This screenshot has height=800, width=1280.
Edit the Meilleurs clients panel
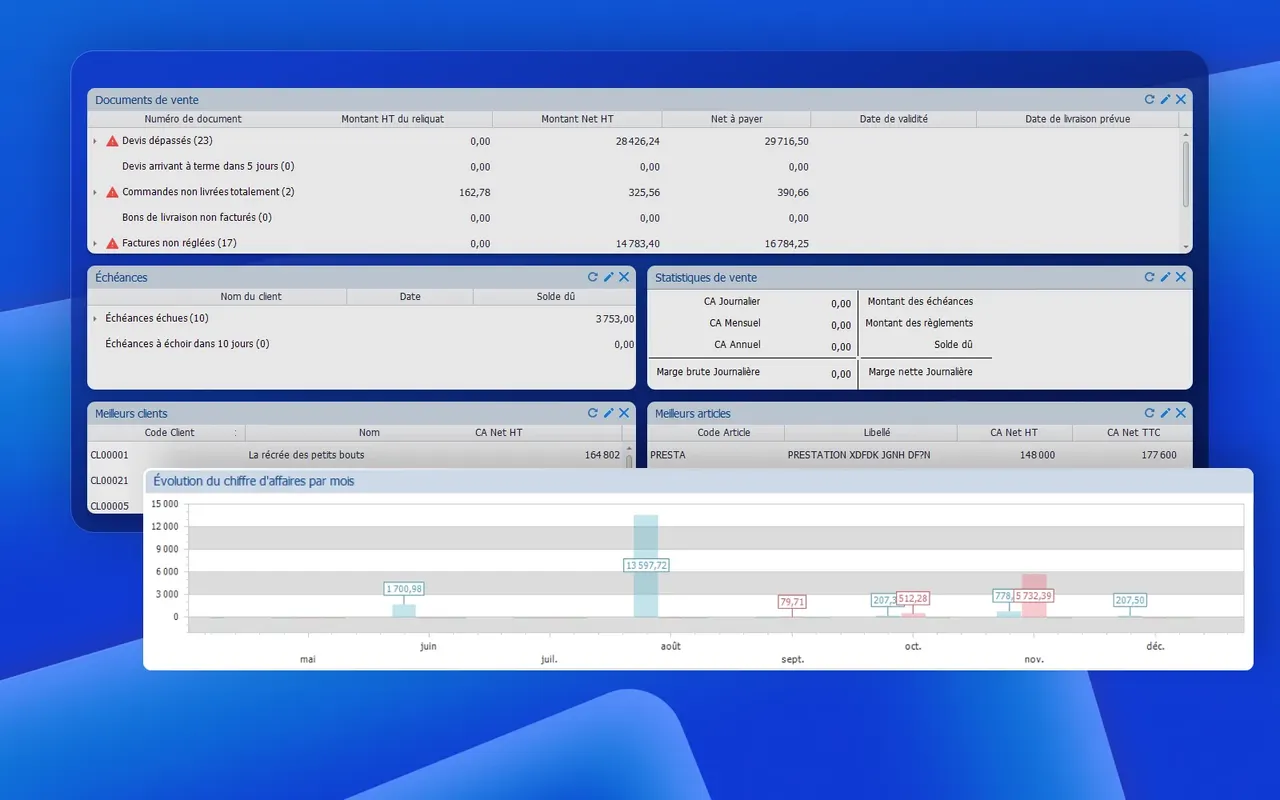point(608,413)
